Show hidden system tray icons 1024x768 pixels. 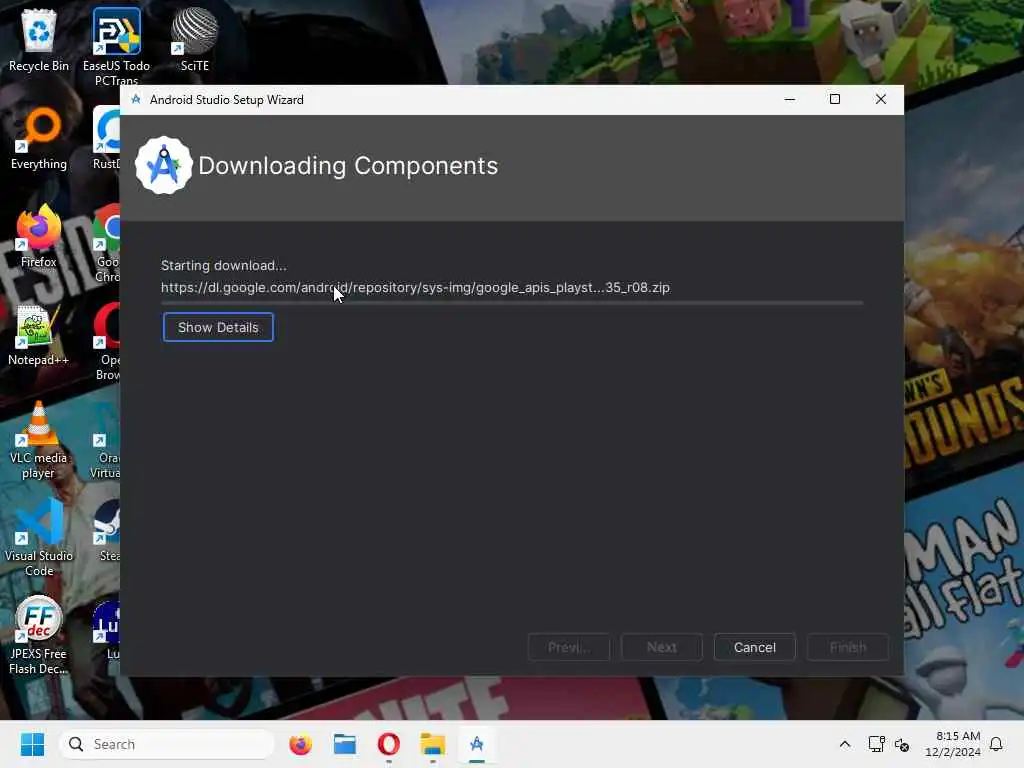(x=844, y=744)
